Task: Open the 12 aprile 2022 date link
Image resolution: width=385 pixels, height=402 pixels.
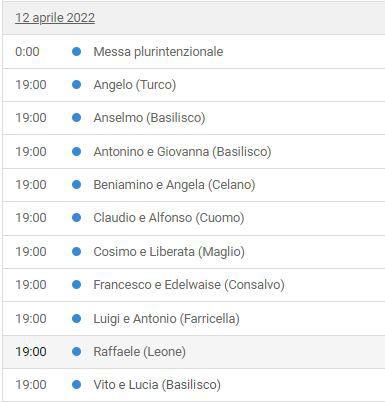Action: tap(55, 18)
